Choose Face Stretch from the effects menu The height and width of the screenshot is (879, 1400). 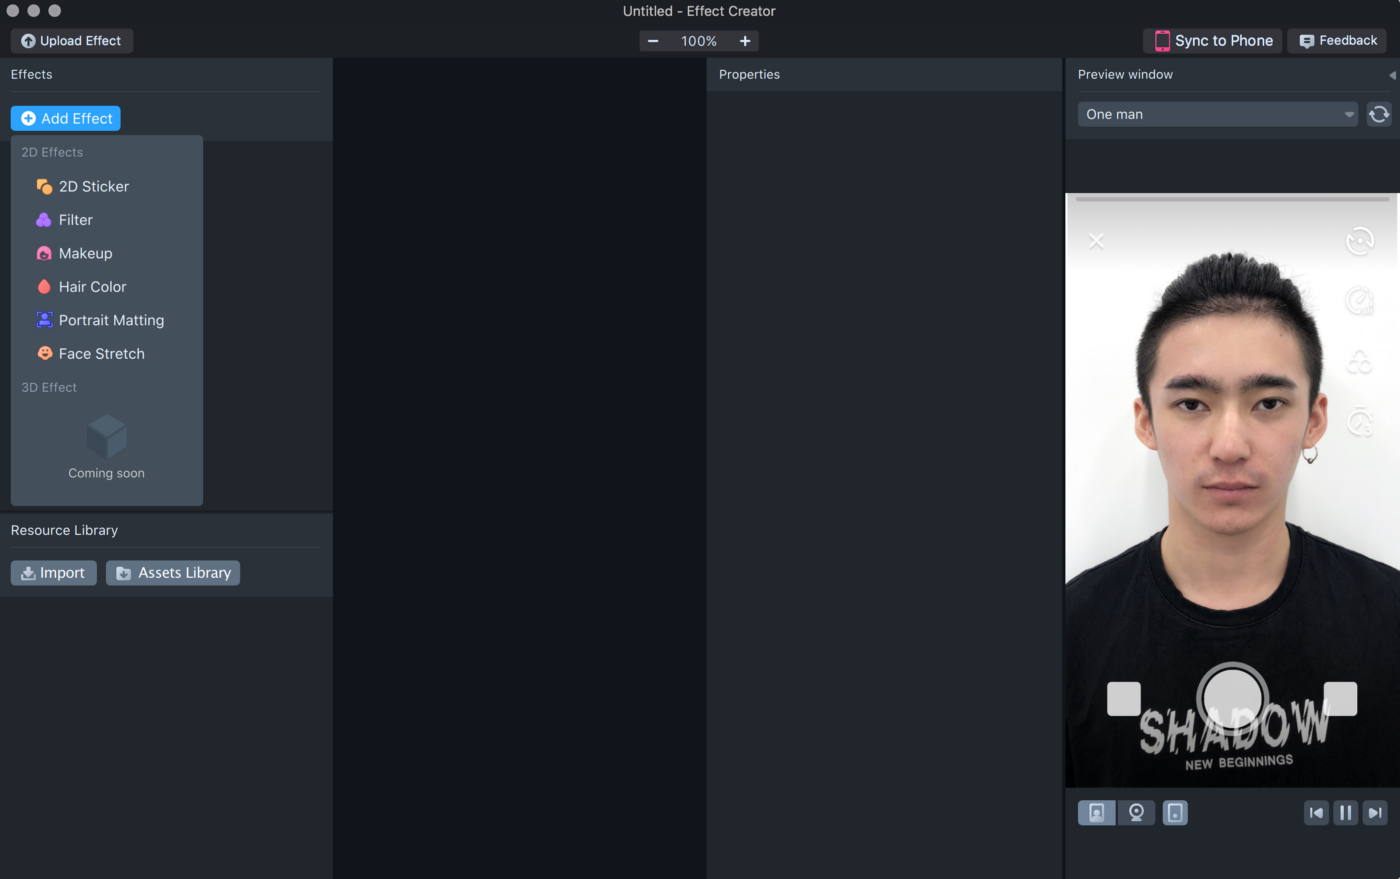(90, 354)
